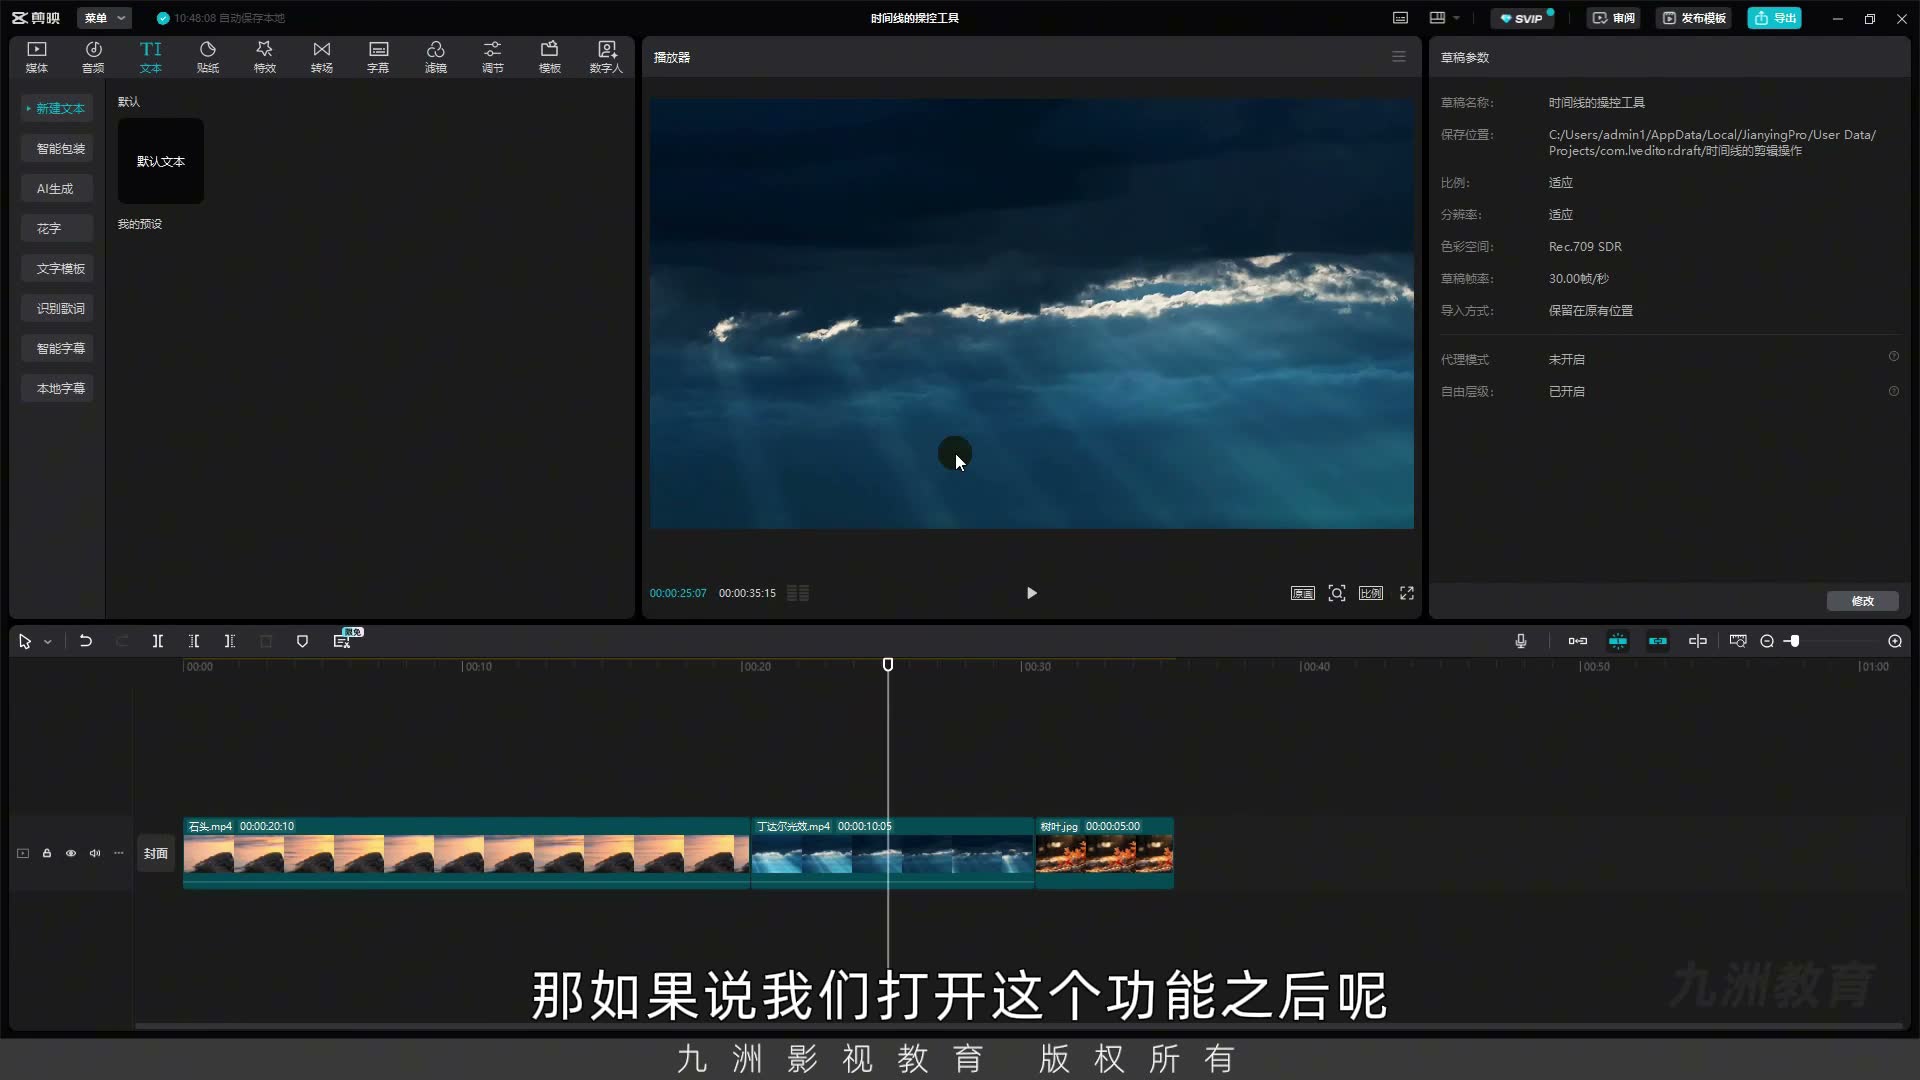Mute the main track audio
This screenshot has width=1920, height=1080.
[x=95, y=853]
